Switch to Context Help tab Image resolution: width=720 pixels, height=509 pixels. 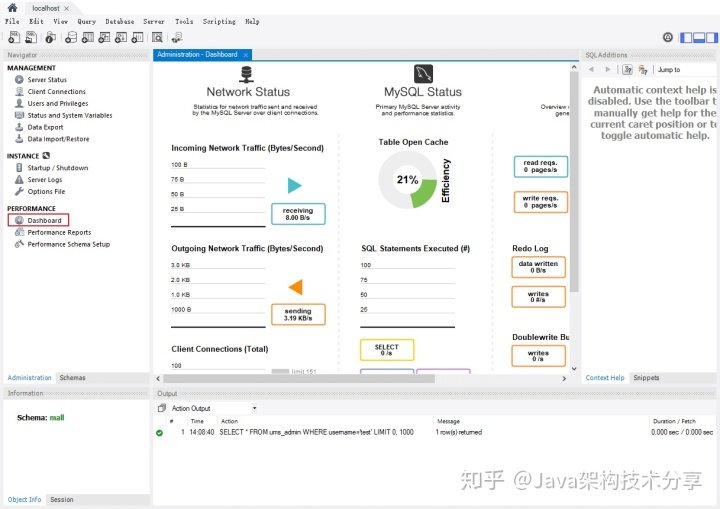click(605, 378)
